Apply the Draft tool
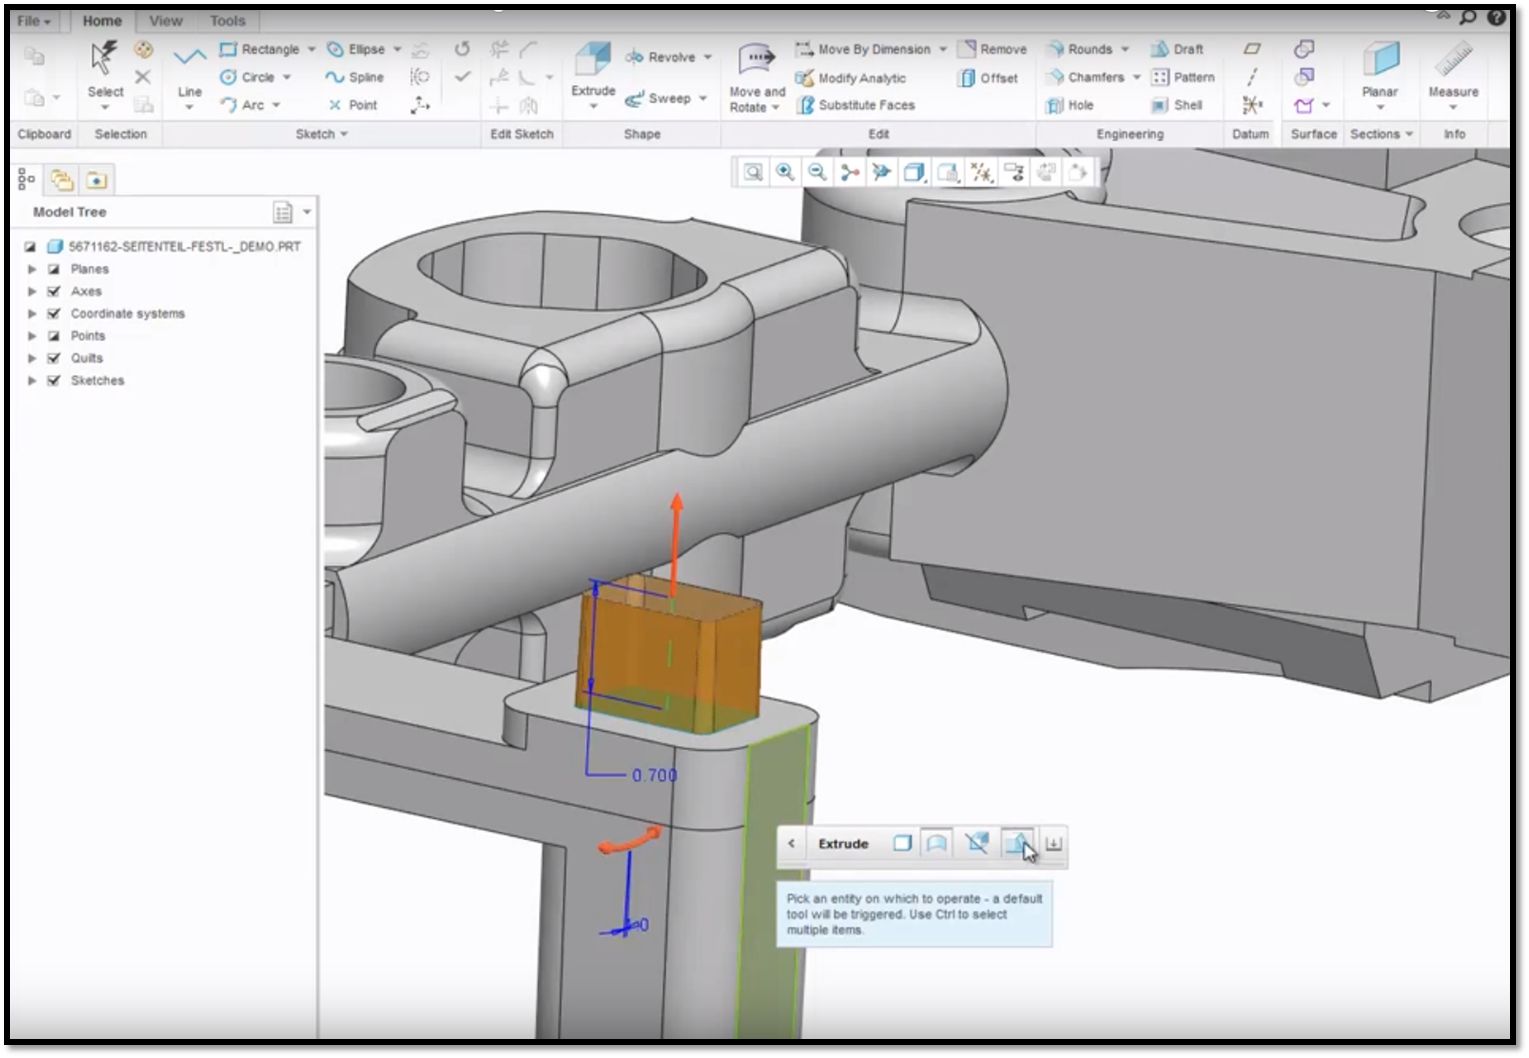 click(x=1177, y=49)
